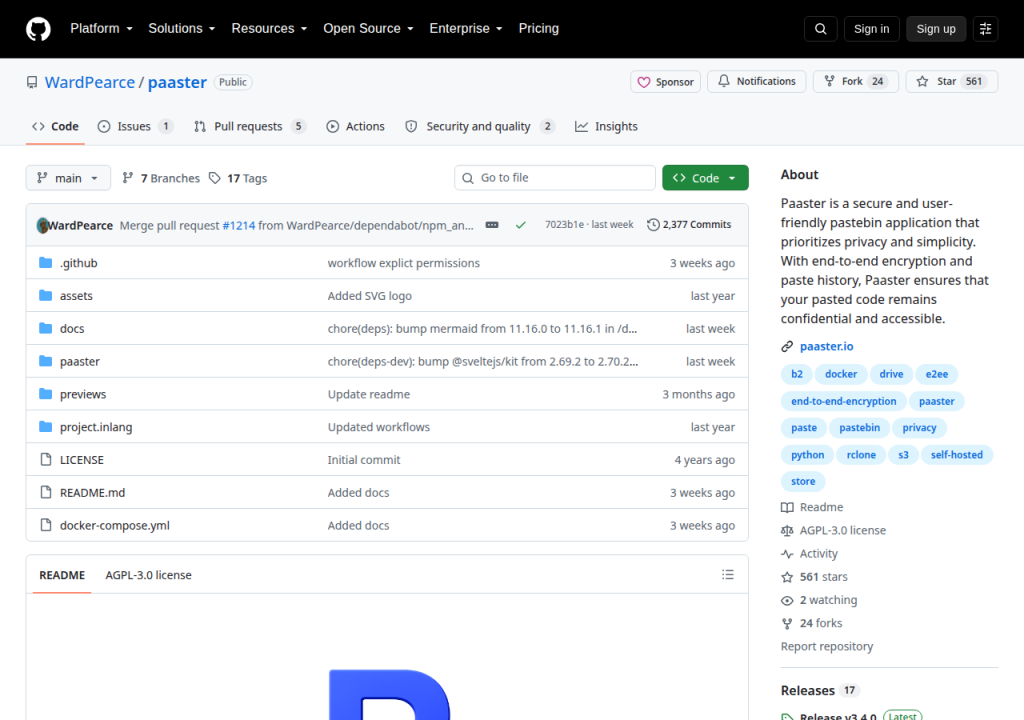
Task: Click the Notifications bell button
Action: [x=757, y=81]
